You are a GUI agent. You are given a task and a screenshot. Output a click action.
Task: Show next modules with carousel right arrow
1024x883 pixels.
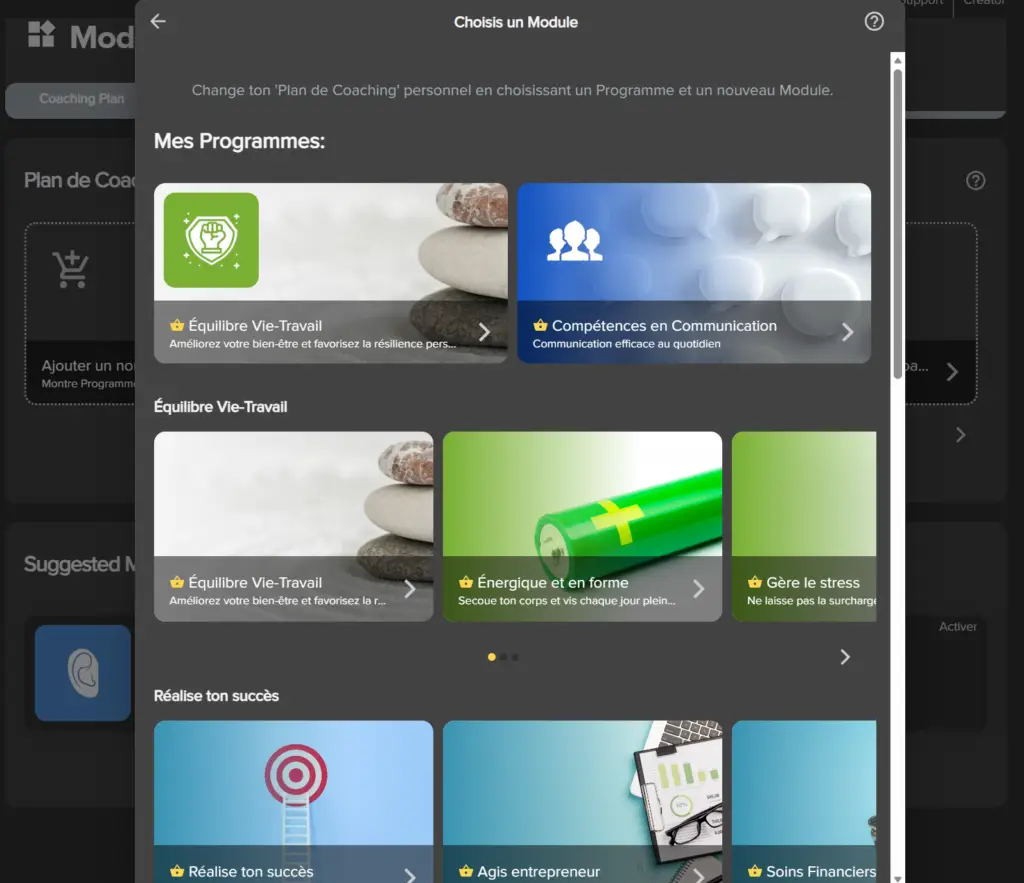pyautogui.click(x=845, y=657)
